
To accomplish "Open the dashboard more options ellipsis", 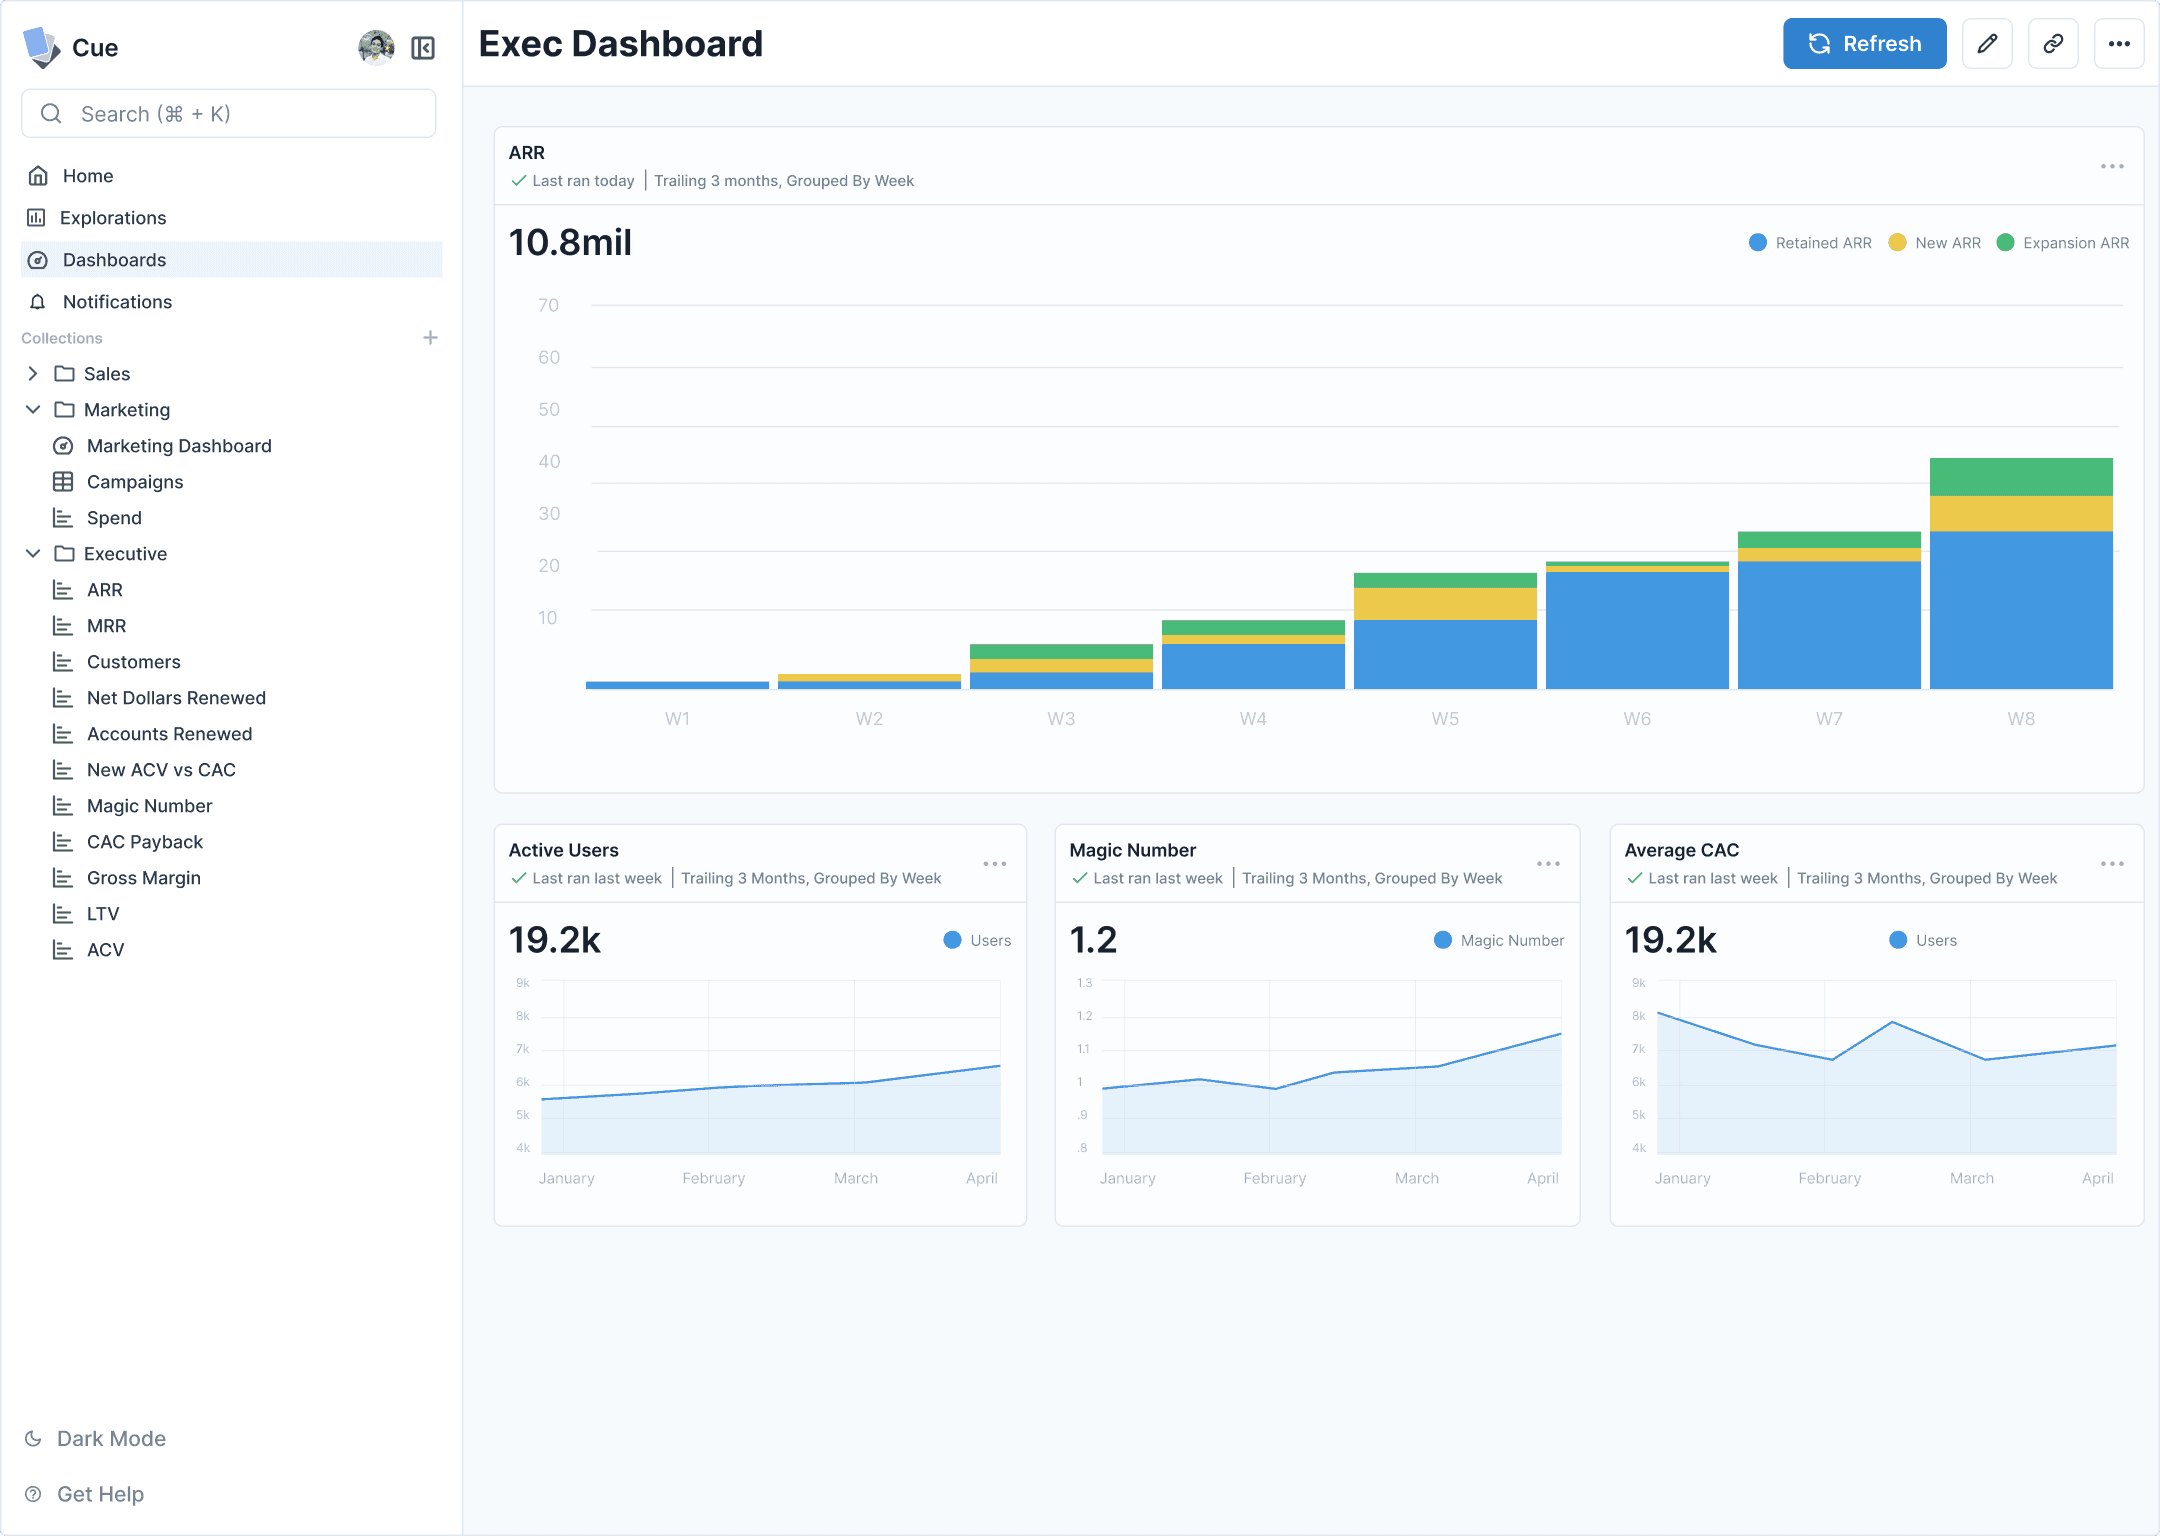I will click(2119, 44).
